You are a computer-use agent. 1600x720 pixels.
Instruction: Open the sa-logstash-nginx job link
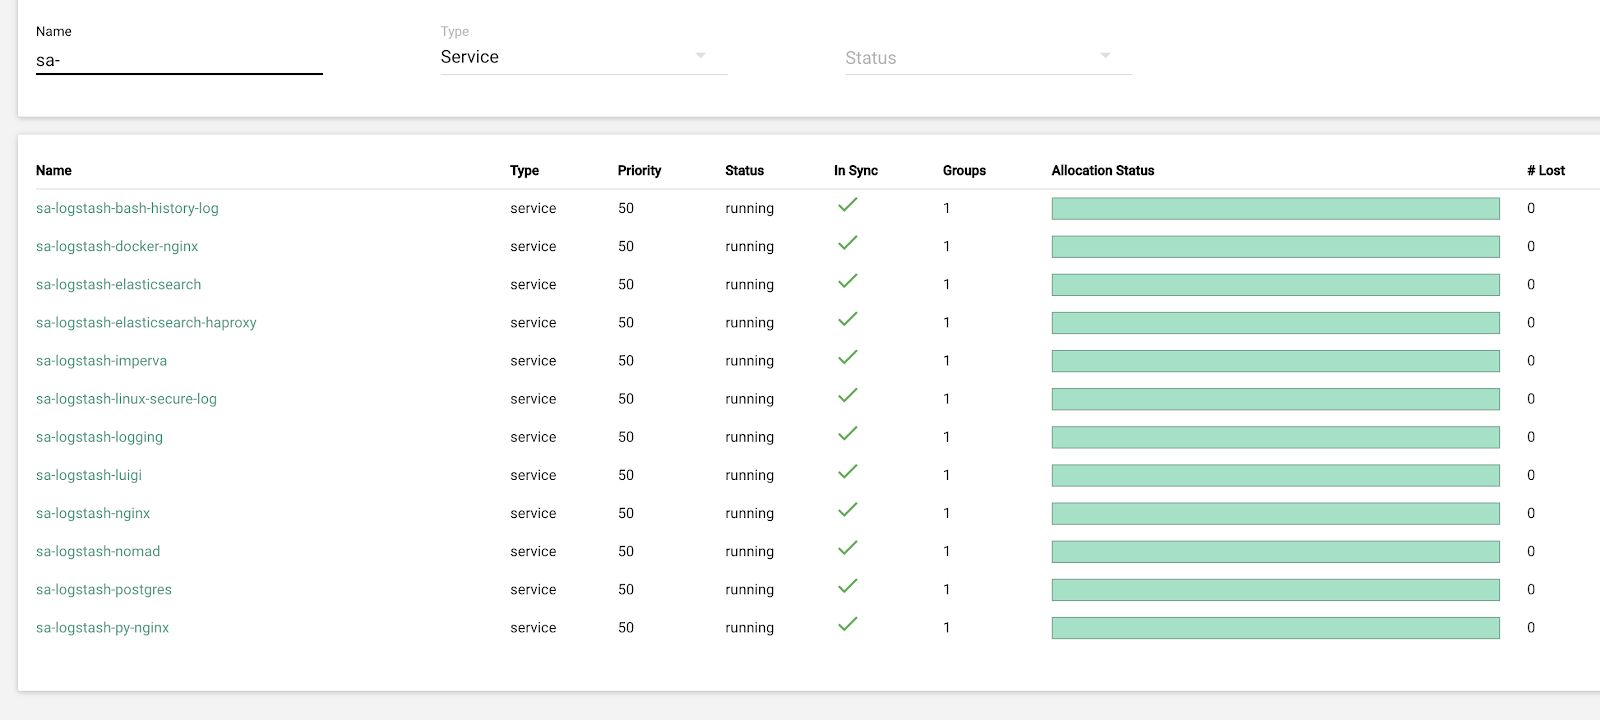pos(93,514)
